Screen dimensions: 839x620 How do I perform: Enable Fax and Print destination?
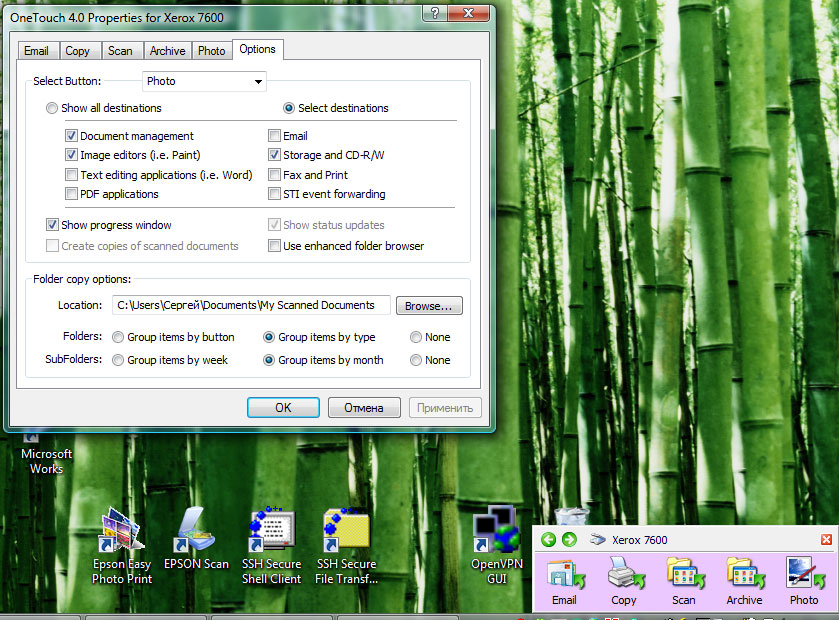pyautogui.click(x=274, y=175)
